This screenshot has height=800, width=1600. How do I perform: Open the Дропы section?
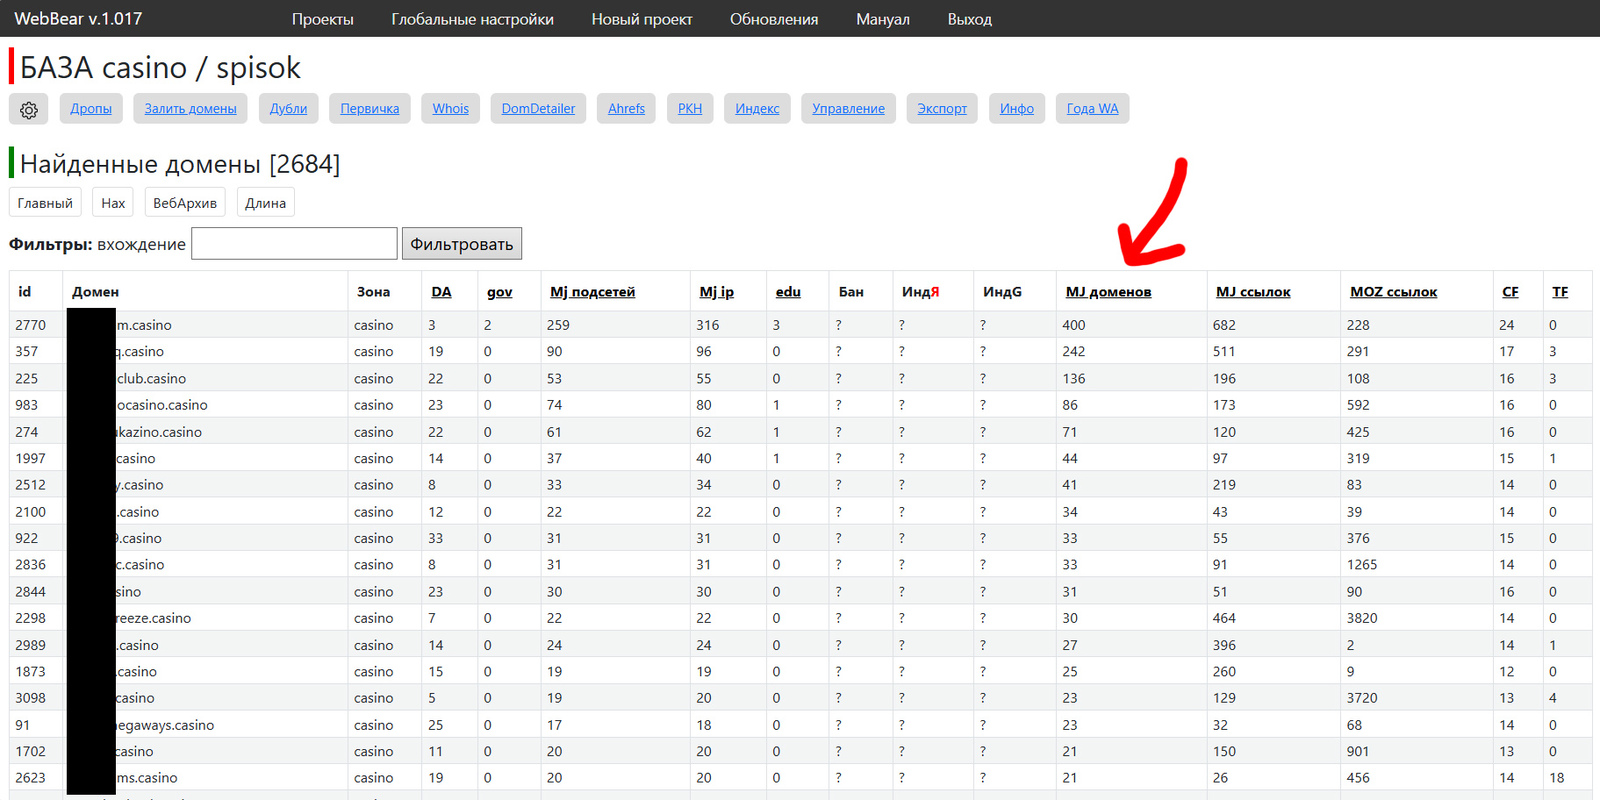[x=91, y=109]
